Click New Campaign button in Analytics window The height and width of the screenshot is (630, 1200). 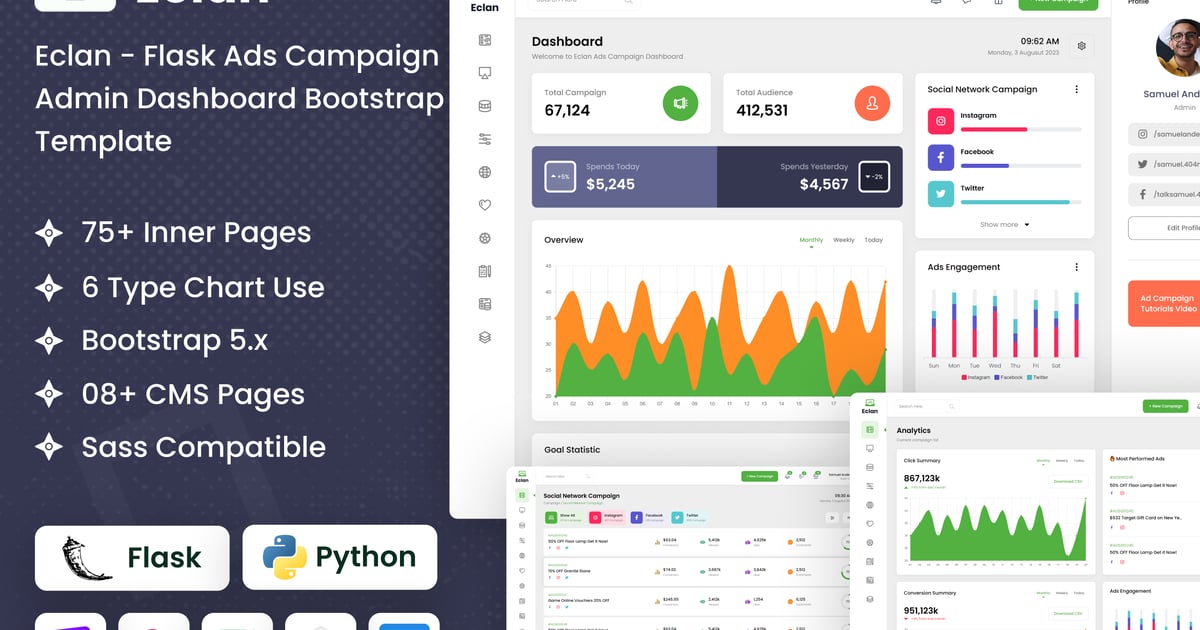pyautogui.click(x=1164, y=406)
